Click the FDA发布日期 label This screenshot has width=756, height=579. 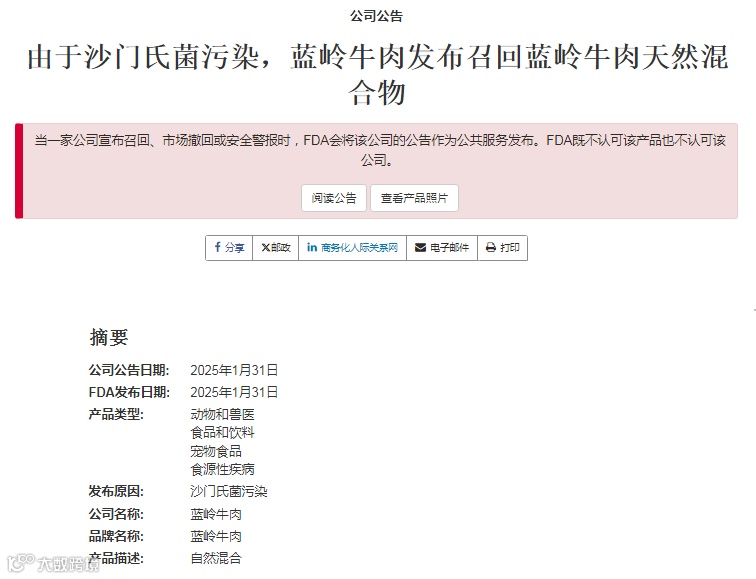coord(129,392)
